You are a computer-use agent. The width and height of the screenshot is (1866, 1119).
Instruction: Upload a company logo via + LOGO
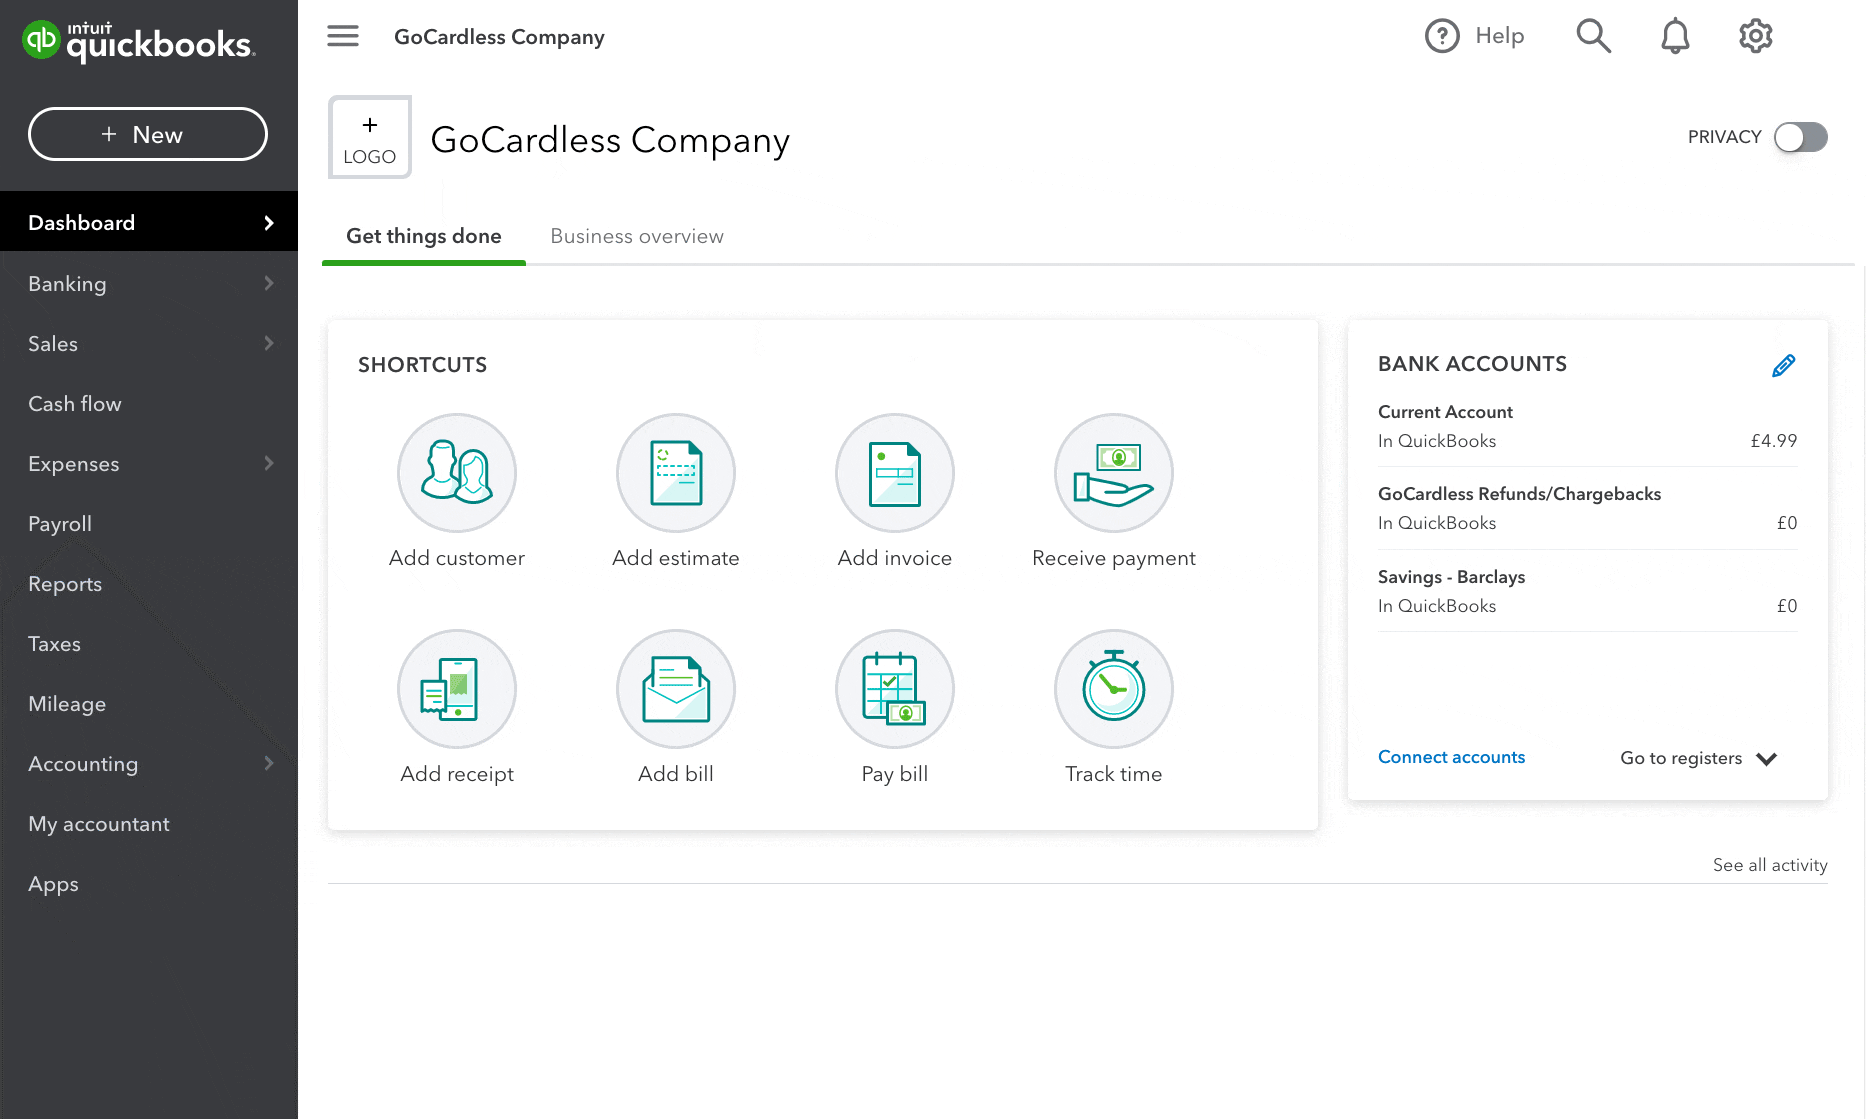tap(370, 137)
